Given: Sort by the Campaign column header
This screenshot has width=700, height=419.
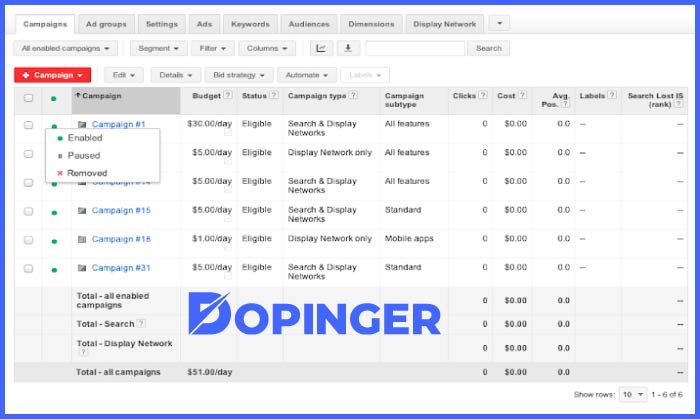Looking at the screenshot, I should click(126, 100).
